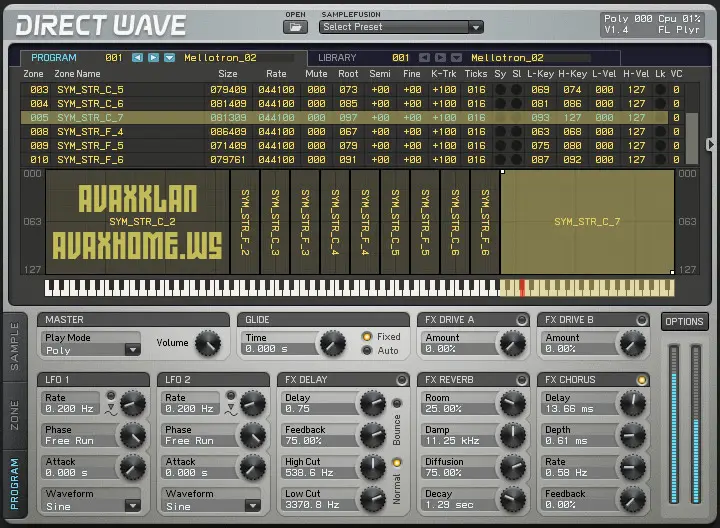Open the program list dropdown arrow
Viewport: 720px width, 528px height.
pos(169,57)
